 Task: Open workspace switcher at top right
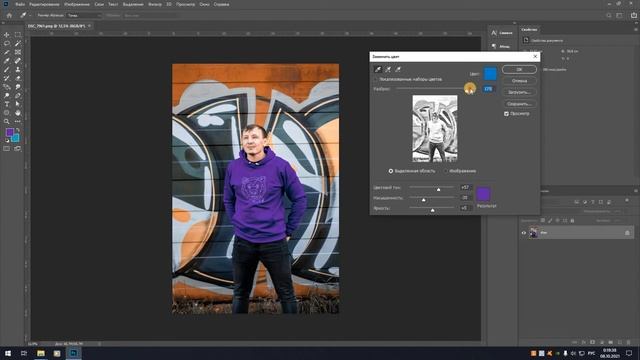(x=620, y=15)
